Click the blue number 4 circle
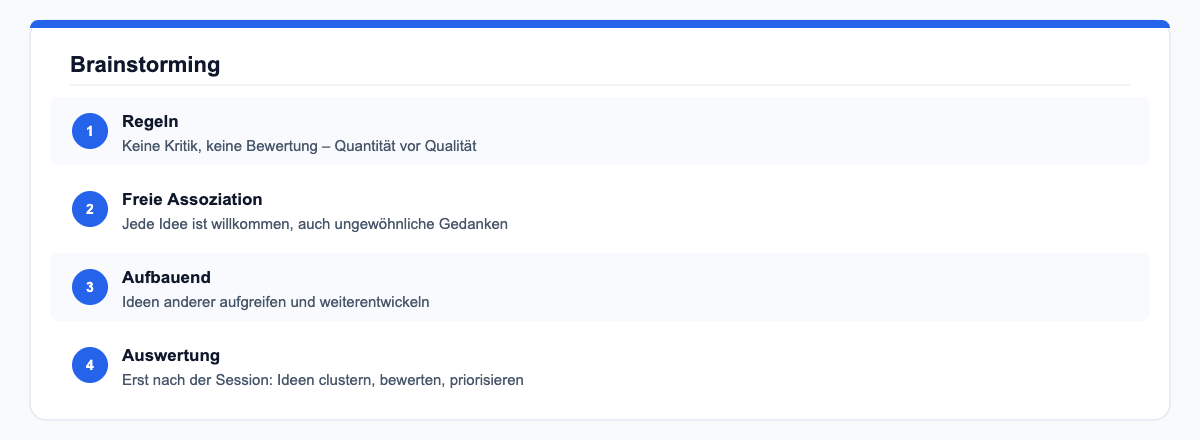 [x=90, y=365]
